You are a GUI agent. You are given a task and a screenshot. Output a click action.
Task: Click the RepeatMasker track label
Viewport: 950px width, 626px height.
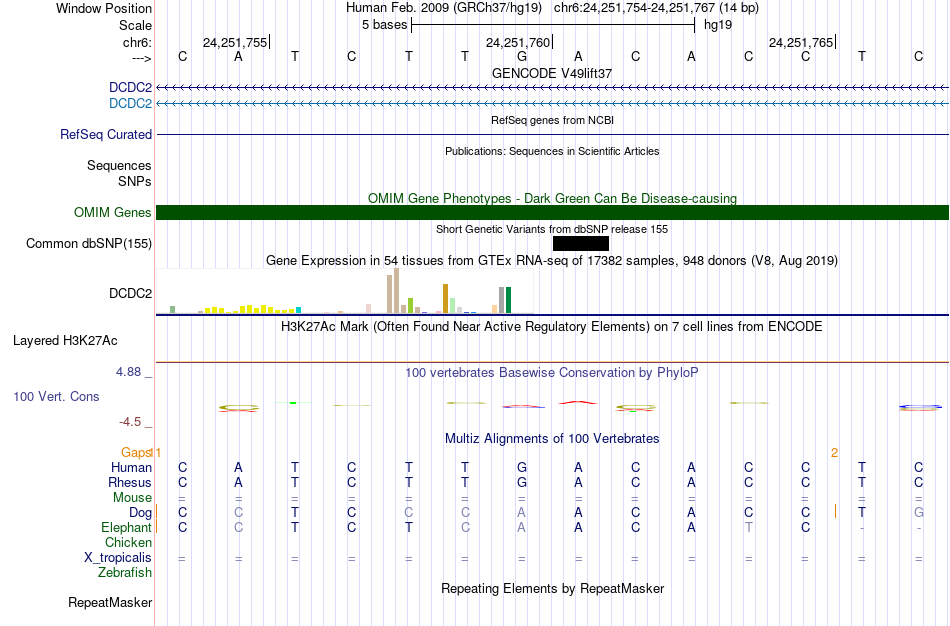(110, 602)
